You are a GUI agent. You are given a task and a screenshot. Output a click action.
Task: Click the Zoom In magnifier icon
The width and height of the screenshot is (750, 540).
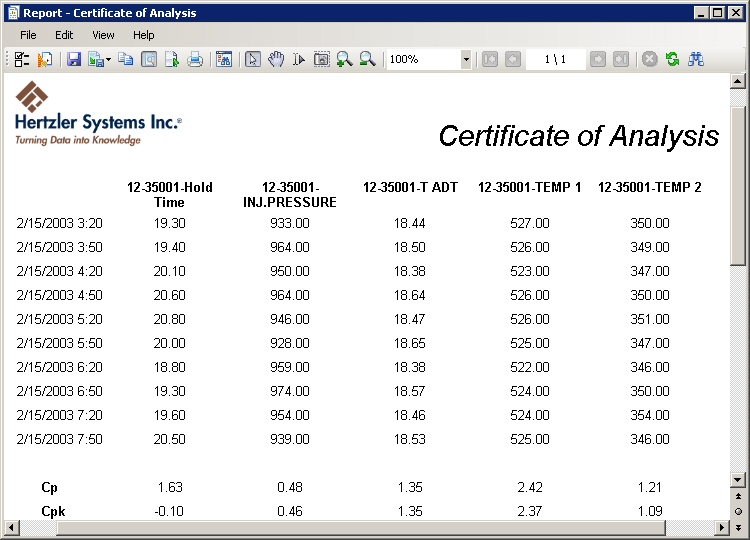(x=344, y=60)
